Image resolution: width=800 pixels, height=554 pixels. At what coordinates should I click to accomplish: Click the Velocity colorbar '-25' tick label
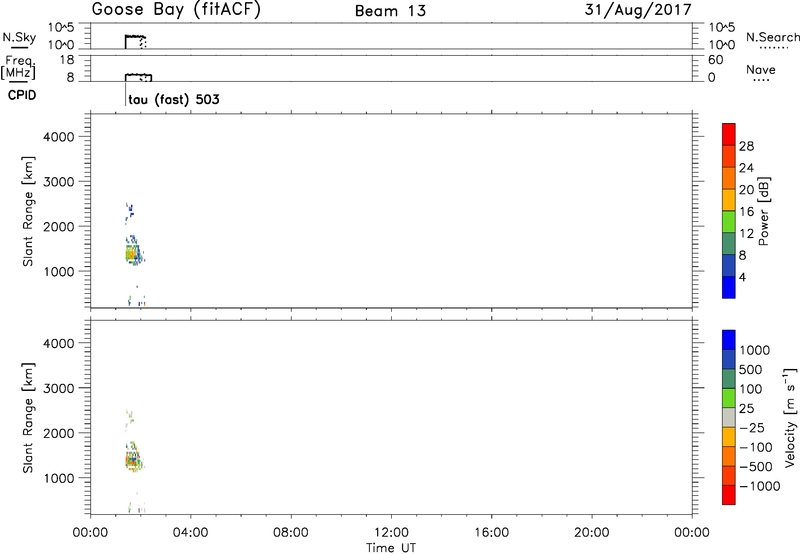(751, 427)
